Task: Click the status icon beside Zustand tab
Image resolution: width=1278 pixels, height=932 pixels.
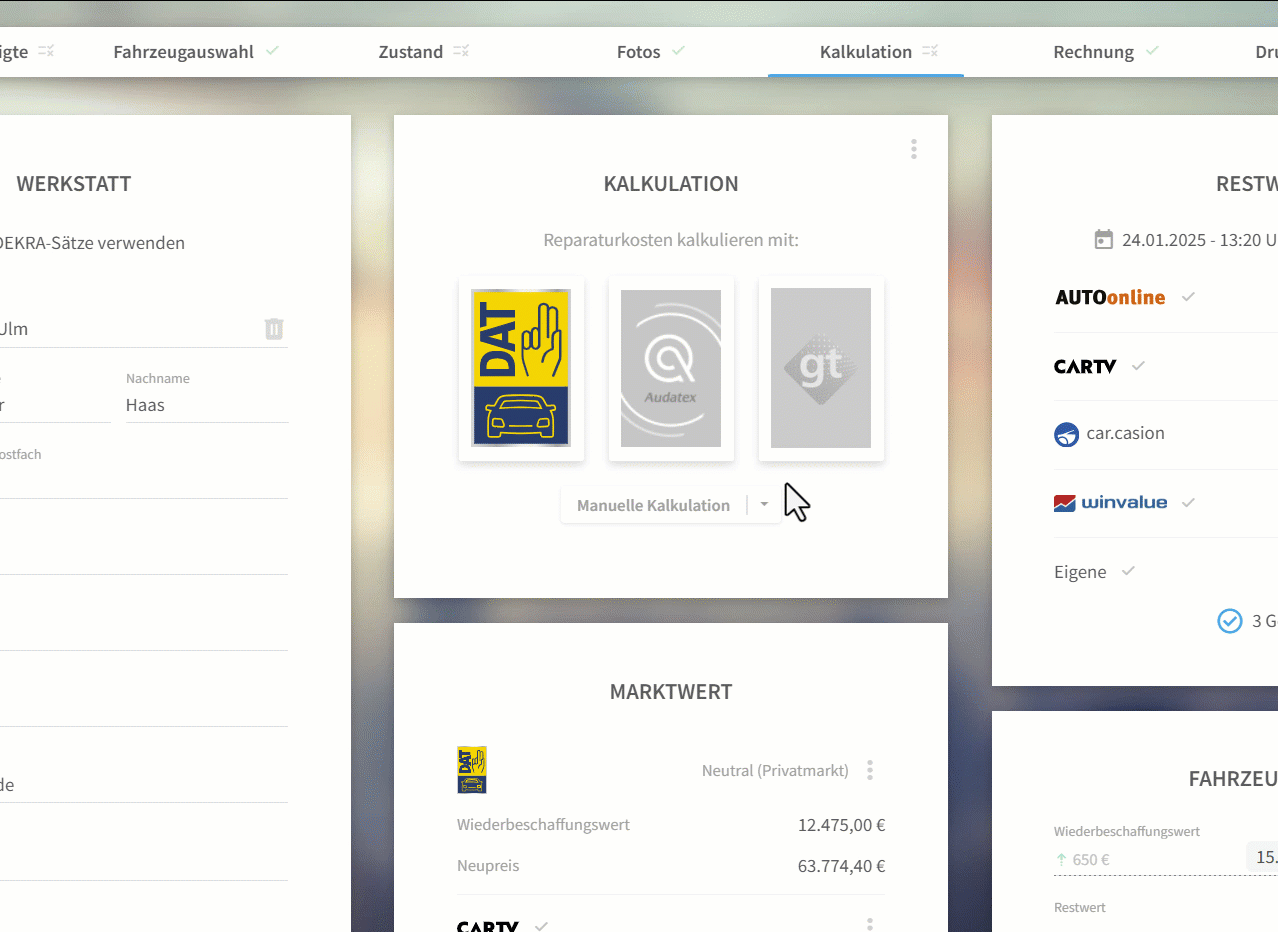Action: (461, 51)
